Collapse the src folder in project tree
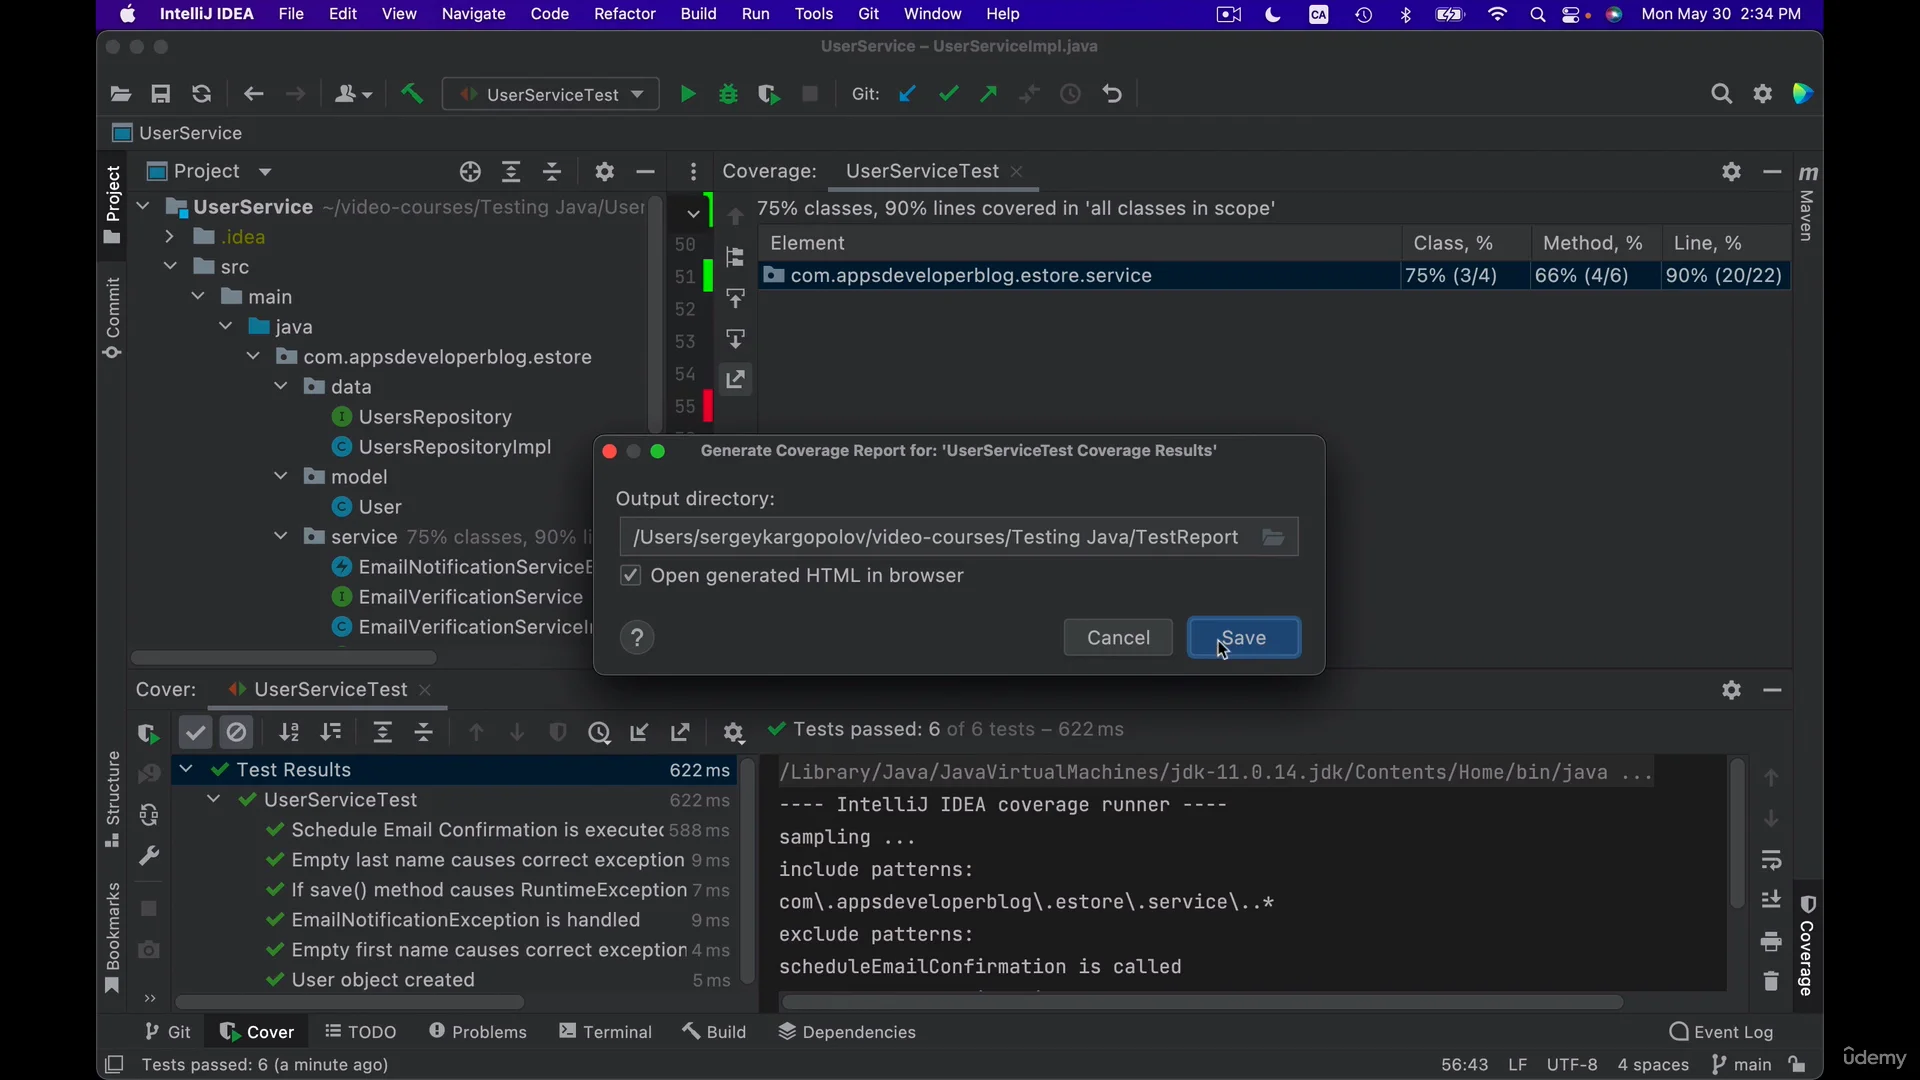 [170, 267]
